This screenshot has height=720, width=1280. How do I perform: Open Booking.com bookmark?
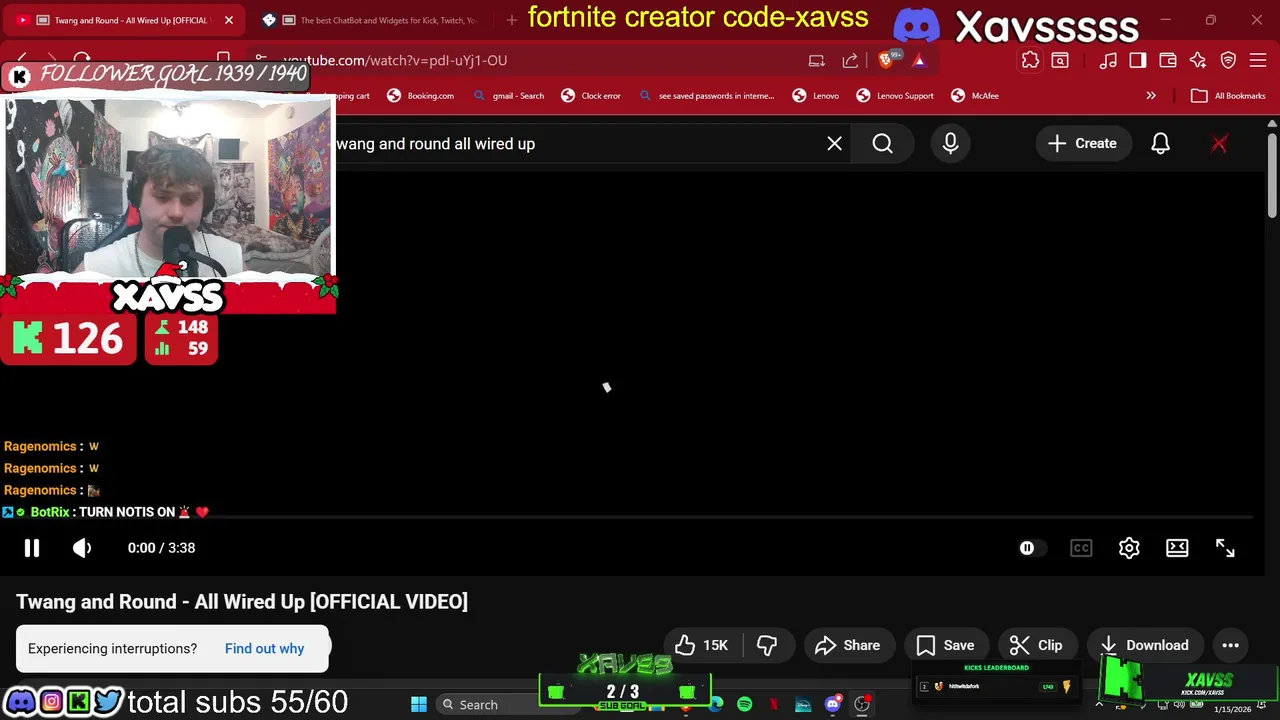pos(420,96)
